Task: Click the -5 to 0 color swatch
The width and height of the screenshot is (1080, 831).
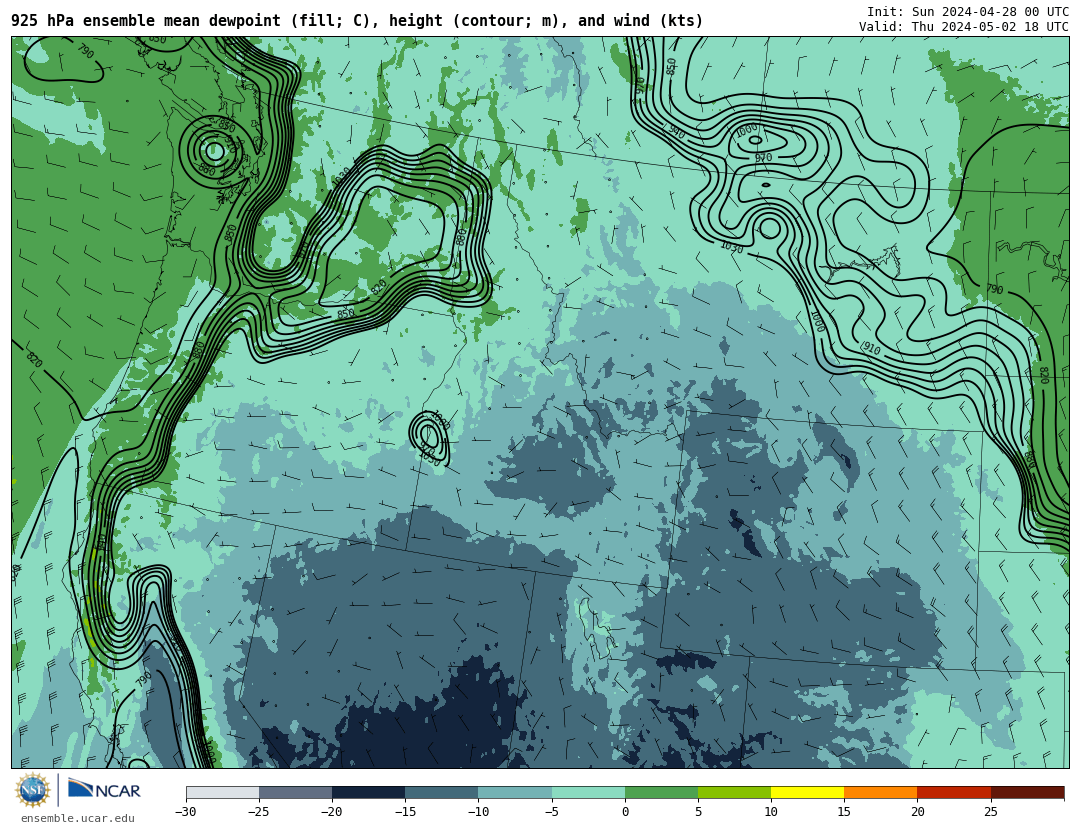Action: point(588,792)
